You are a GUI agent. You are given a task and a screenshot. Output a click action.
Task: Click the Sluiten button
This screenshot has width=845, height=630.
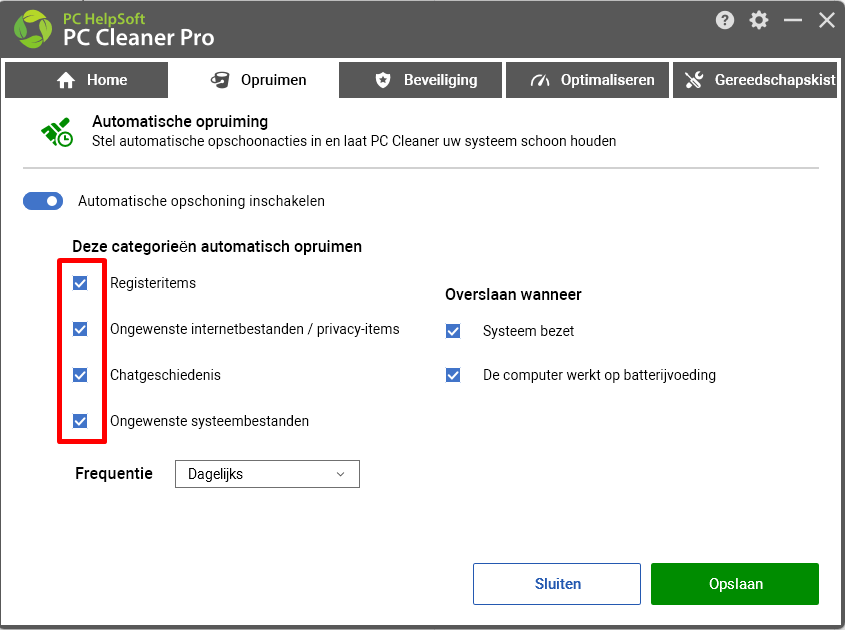click(557, 584)
